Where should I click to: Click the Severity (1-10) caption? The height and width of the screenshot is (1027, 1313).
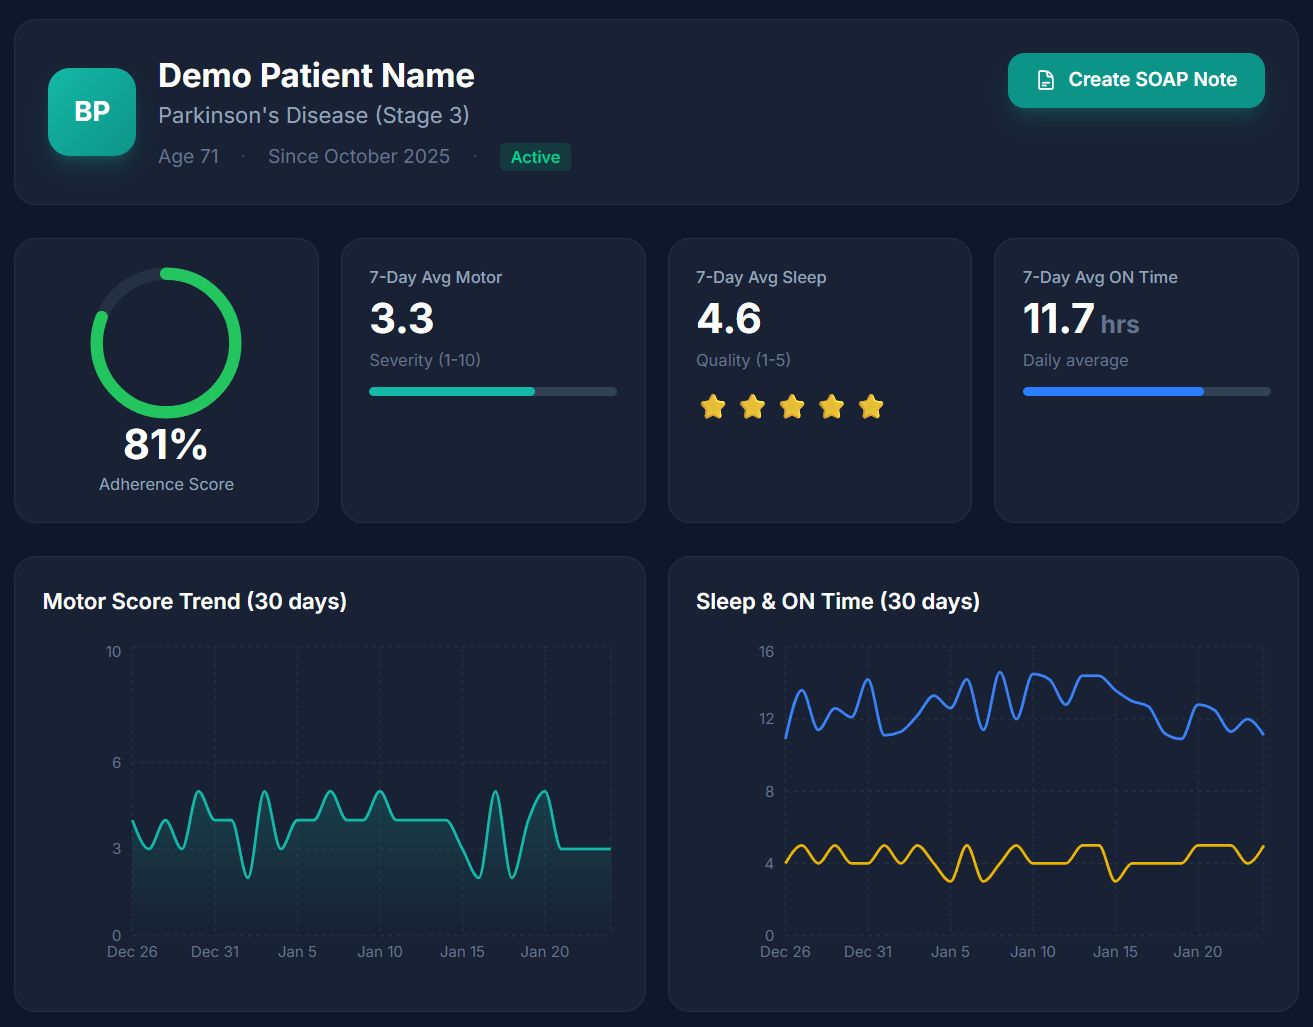pyautogui.click(x=425, y=360)
